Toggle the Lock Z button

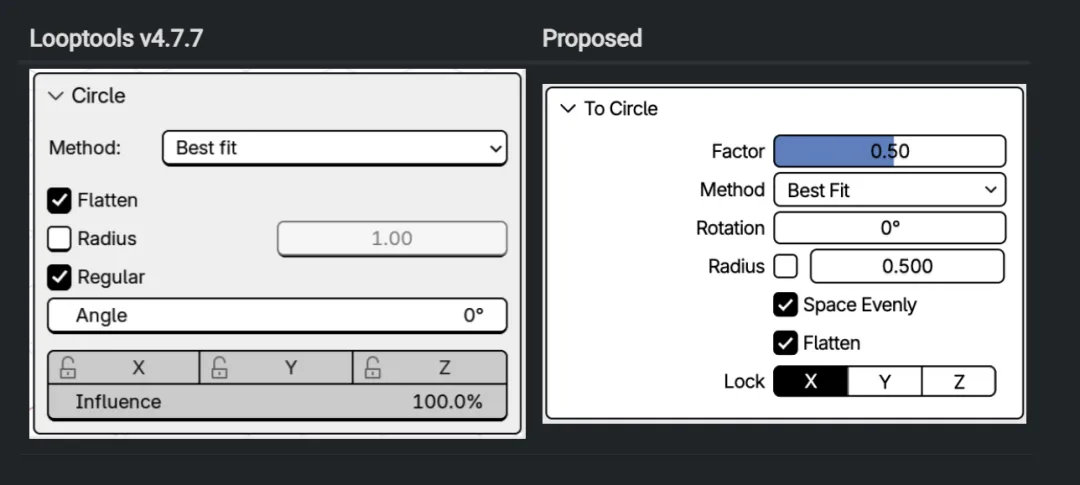pos(958,381)
